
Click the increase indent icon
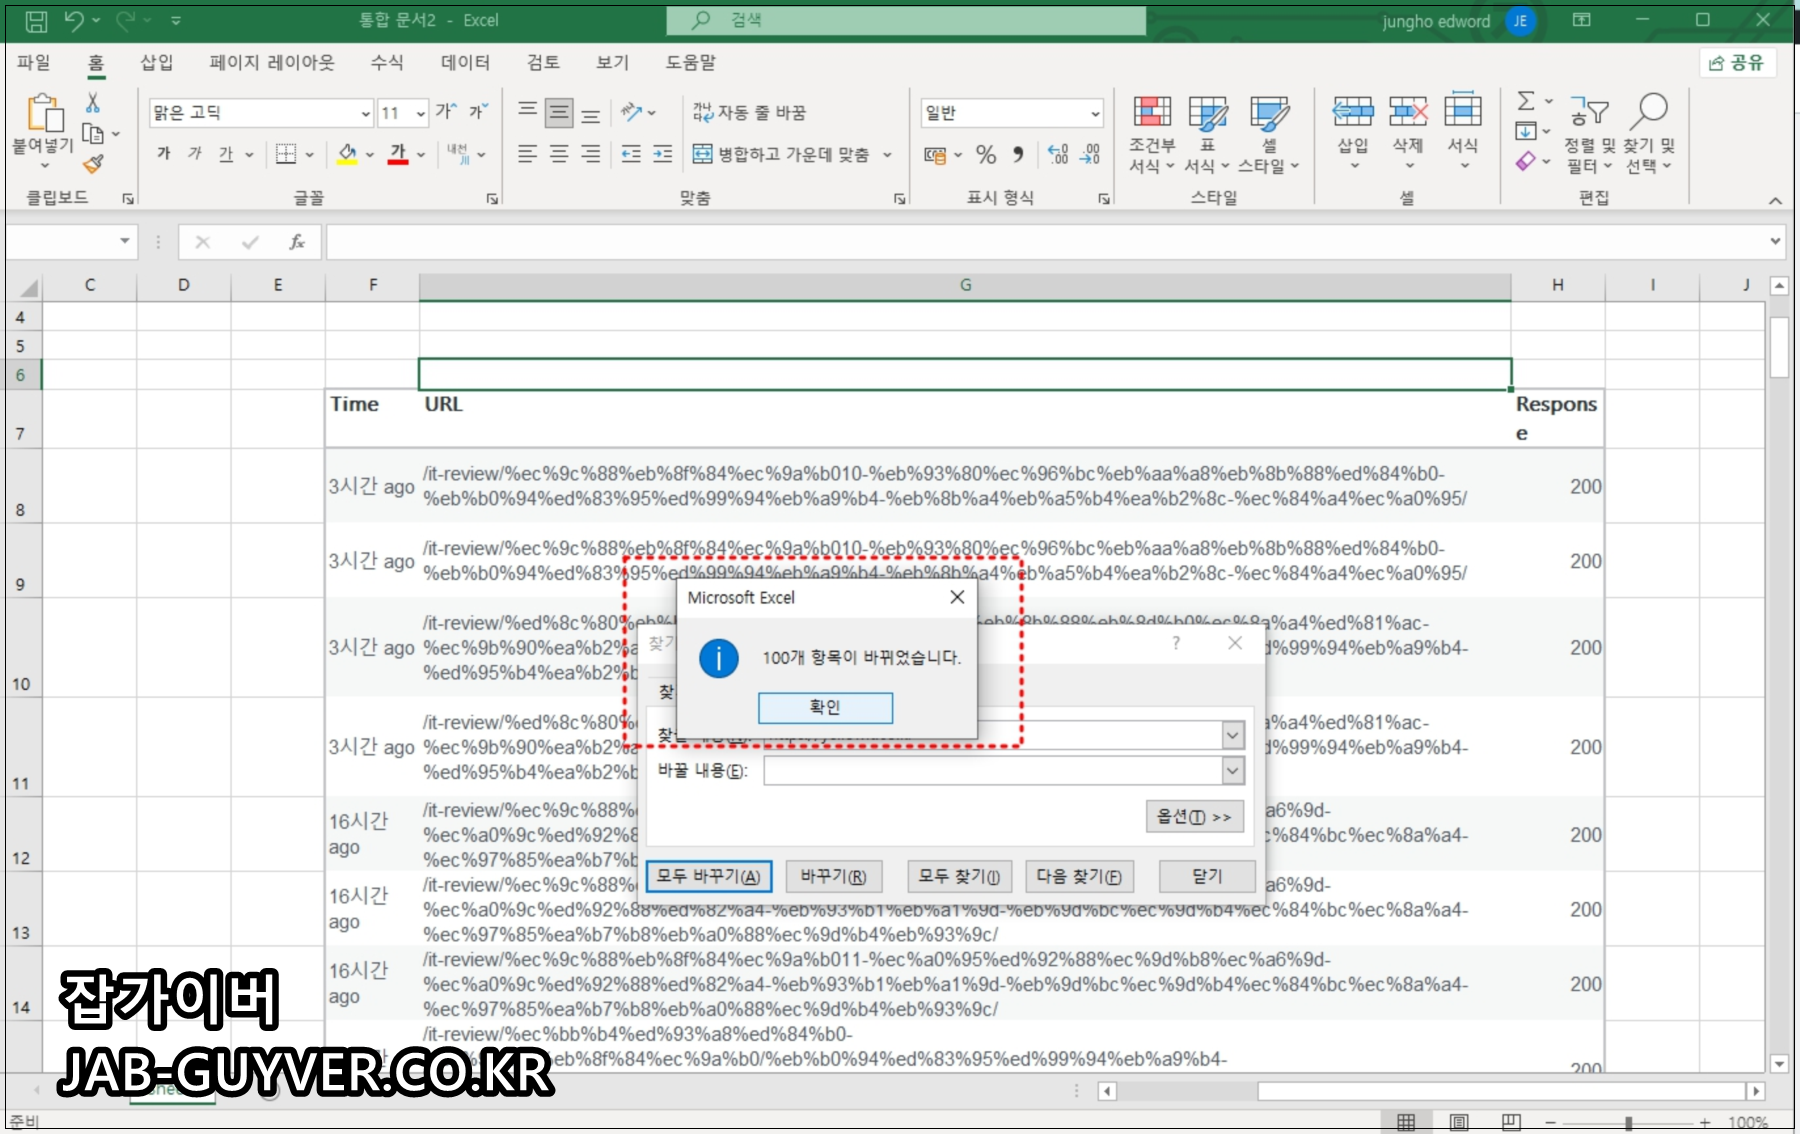coord(663,154)
